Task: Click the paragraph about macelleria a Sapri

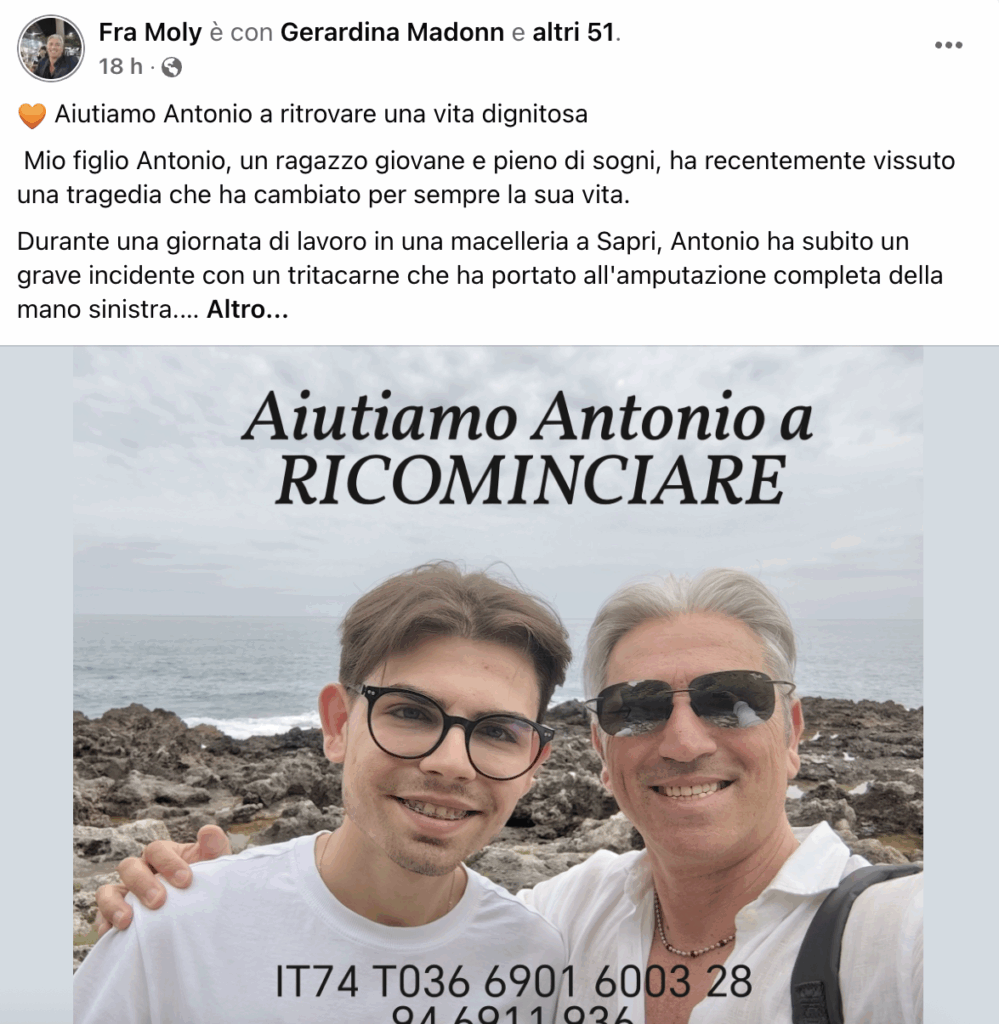Action: point(480,276)
